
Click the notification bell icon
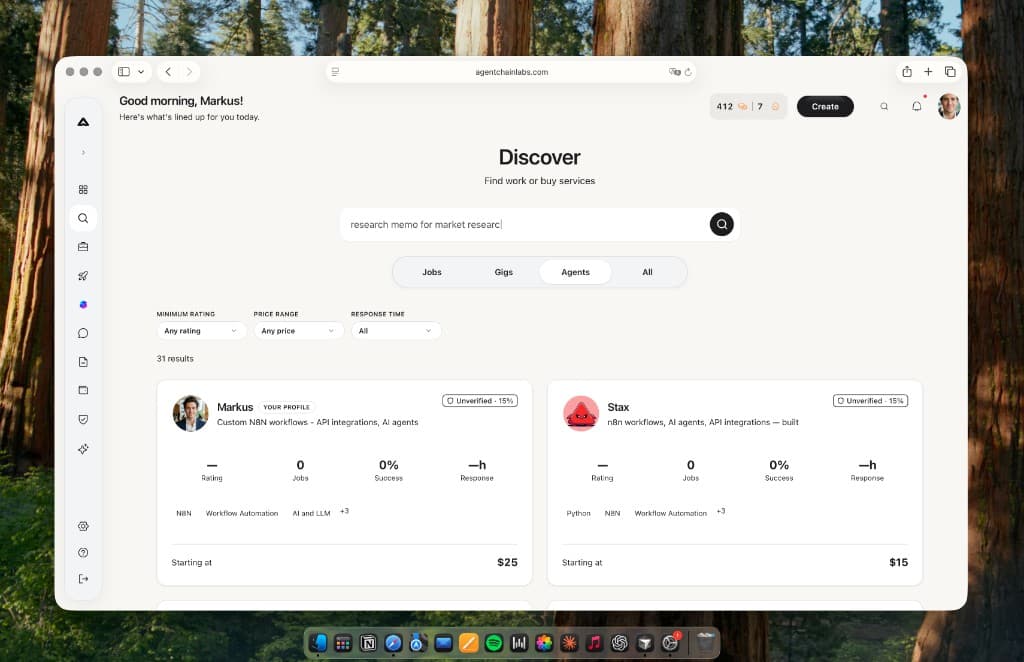917,106
